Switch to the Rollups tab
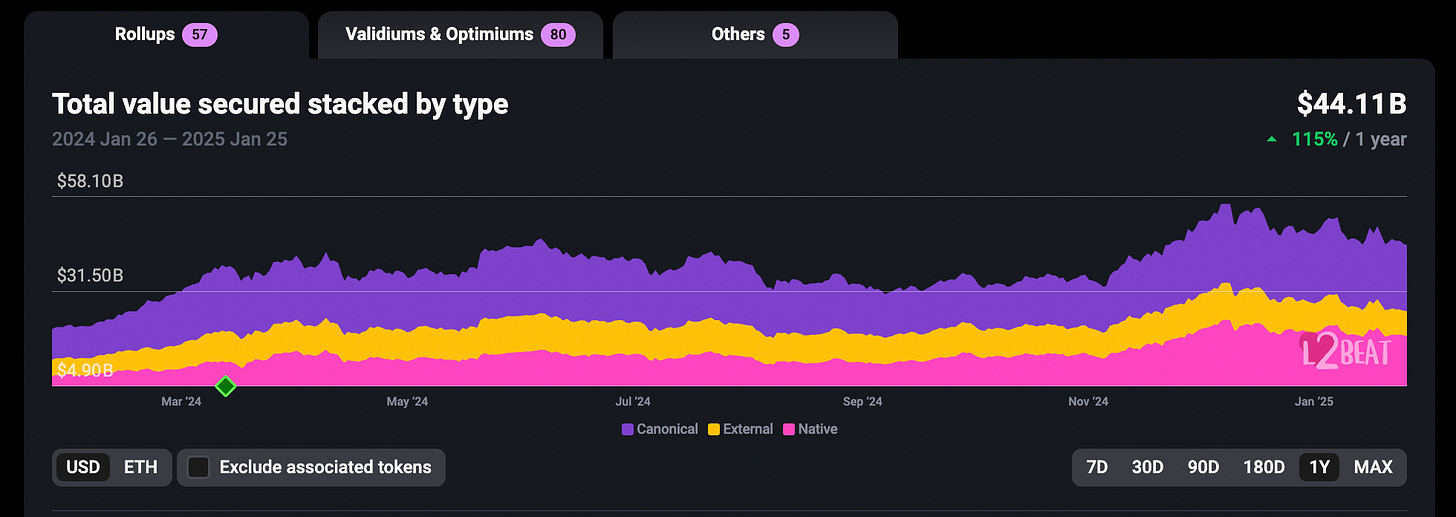This screenshot has width=1456, height=517. point(166,35)
